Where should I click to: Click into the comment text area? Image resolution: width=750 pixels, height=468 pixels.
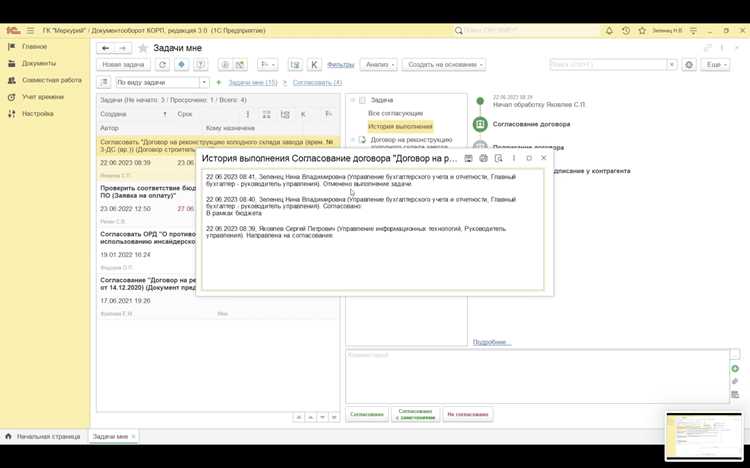(x=537, y=377)
